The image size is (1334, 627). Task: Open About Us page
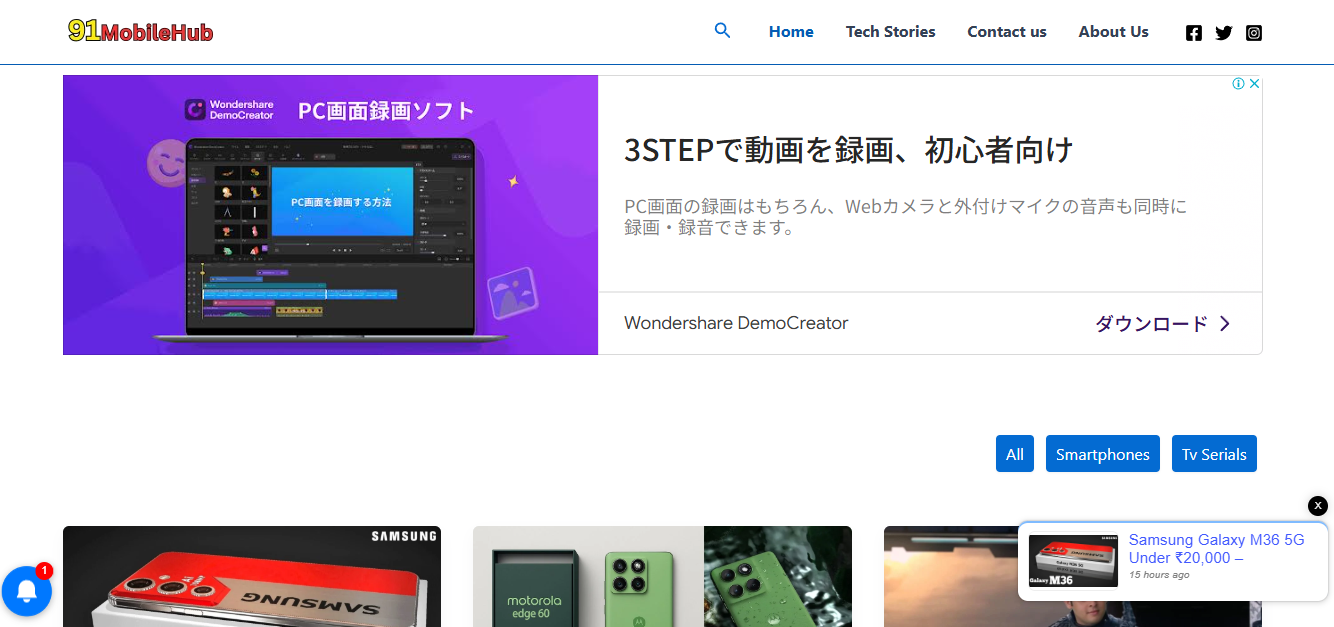[1113, 32]
